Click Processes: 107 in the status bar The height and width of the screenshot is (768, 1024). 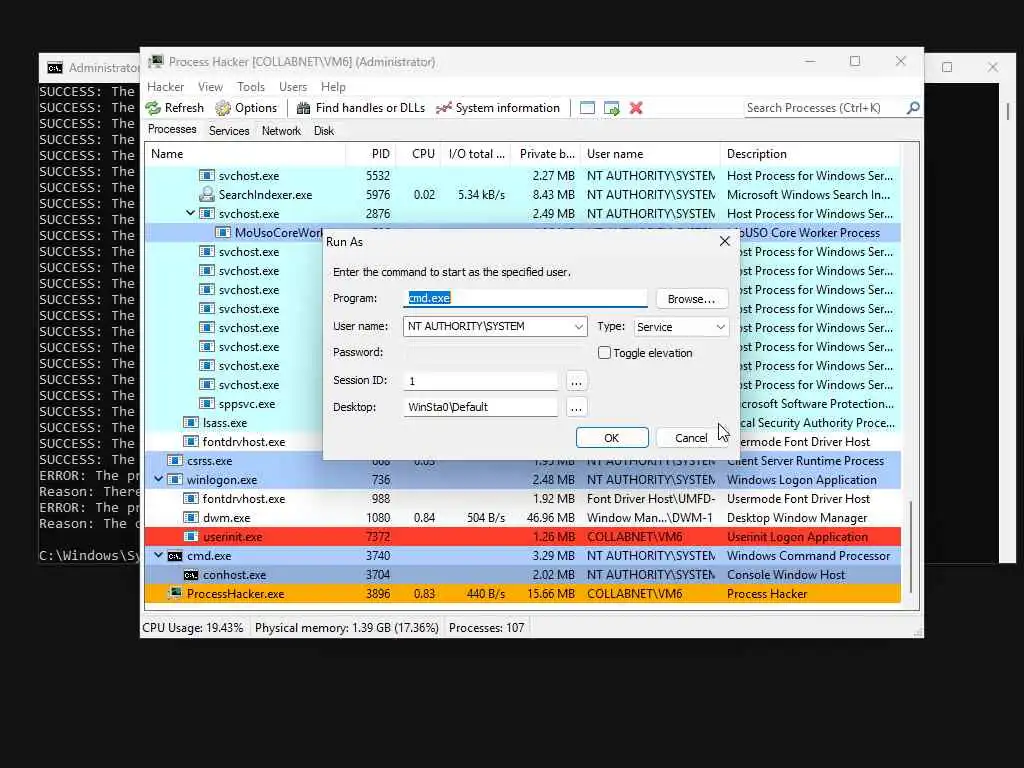[487, 628]
